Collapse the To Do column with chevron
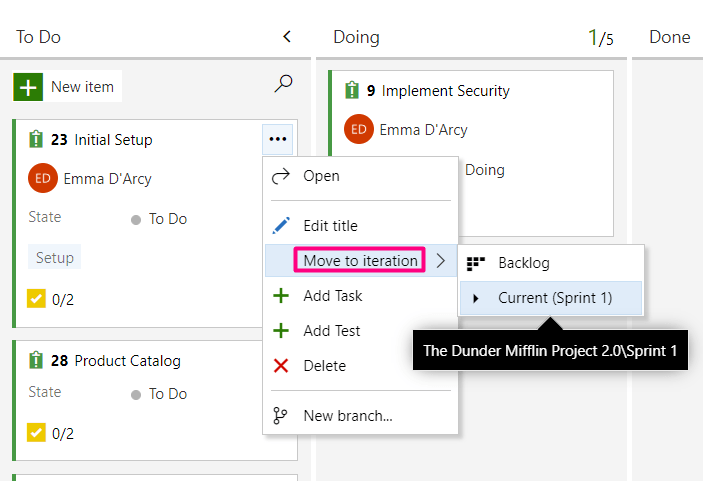Viewport: 703px width, 481px height. click(x=287, y=37)
